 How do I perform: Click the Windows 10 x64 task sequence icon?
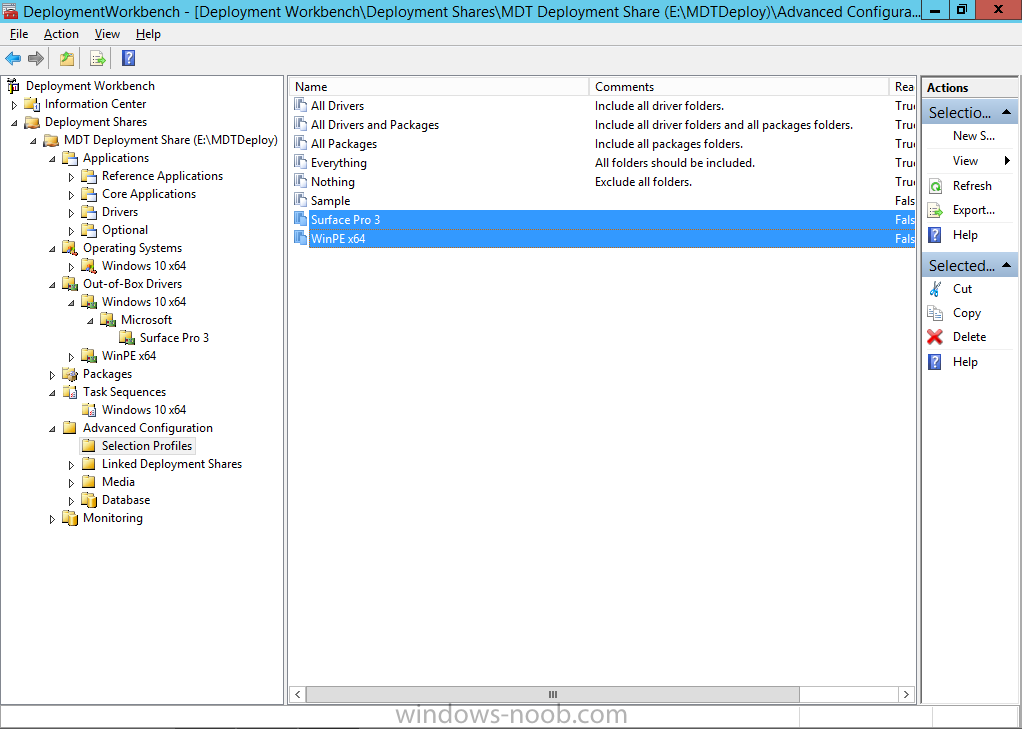[89, 410]
